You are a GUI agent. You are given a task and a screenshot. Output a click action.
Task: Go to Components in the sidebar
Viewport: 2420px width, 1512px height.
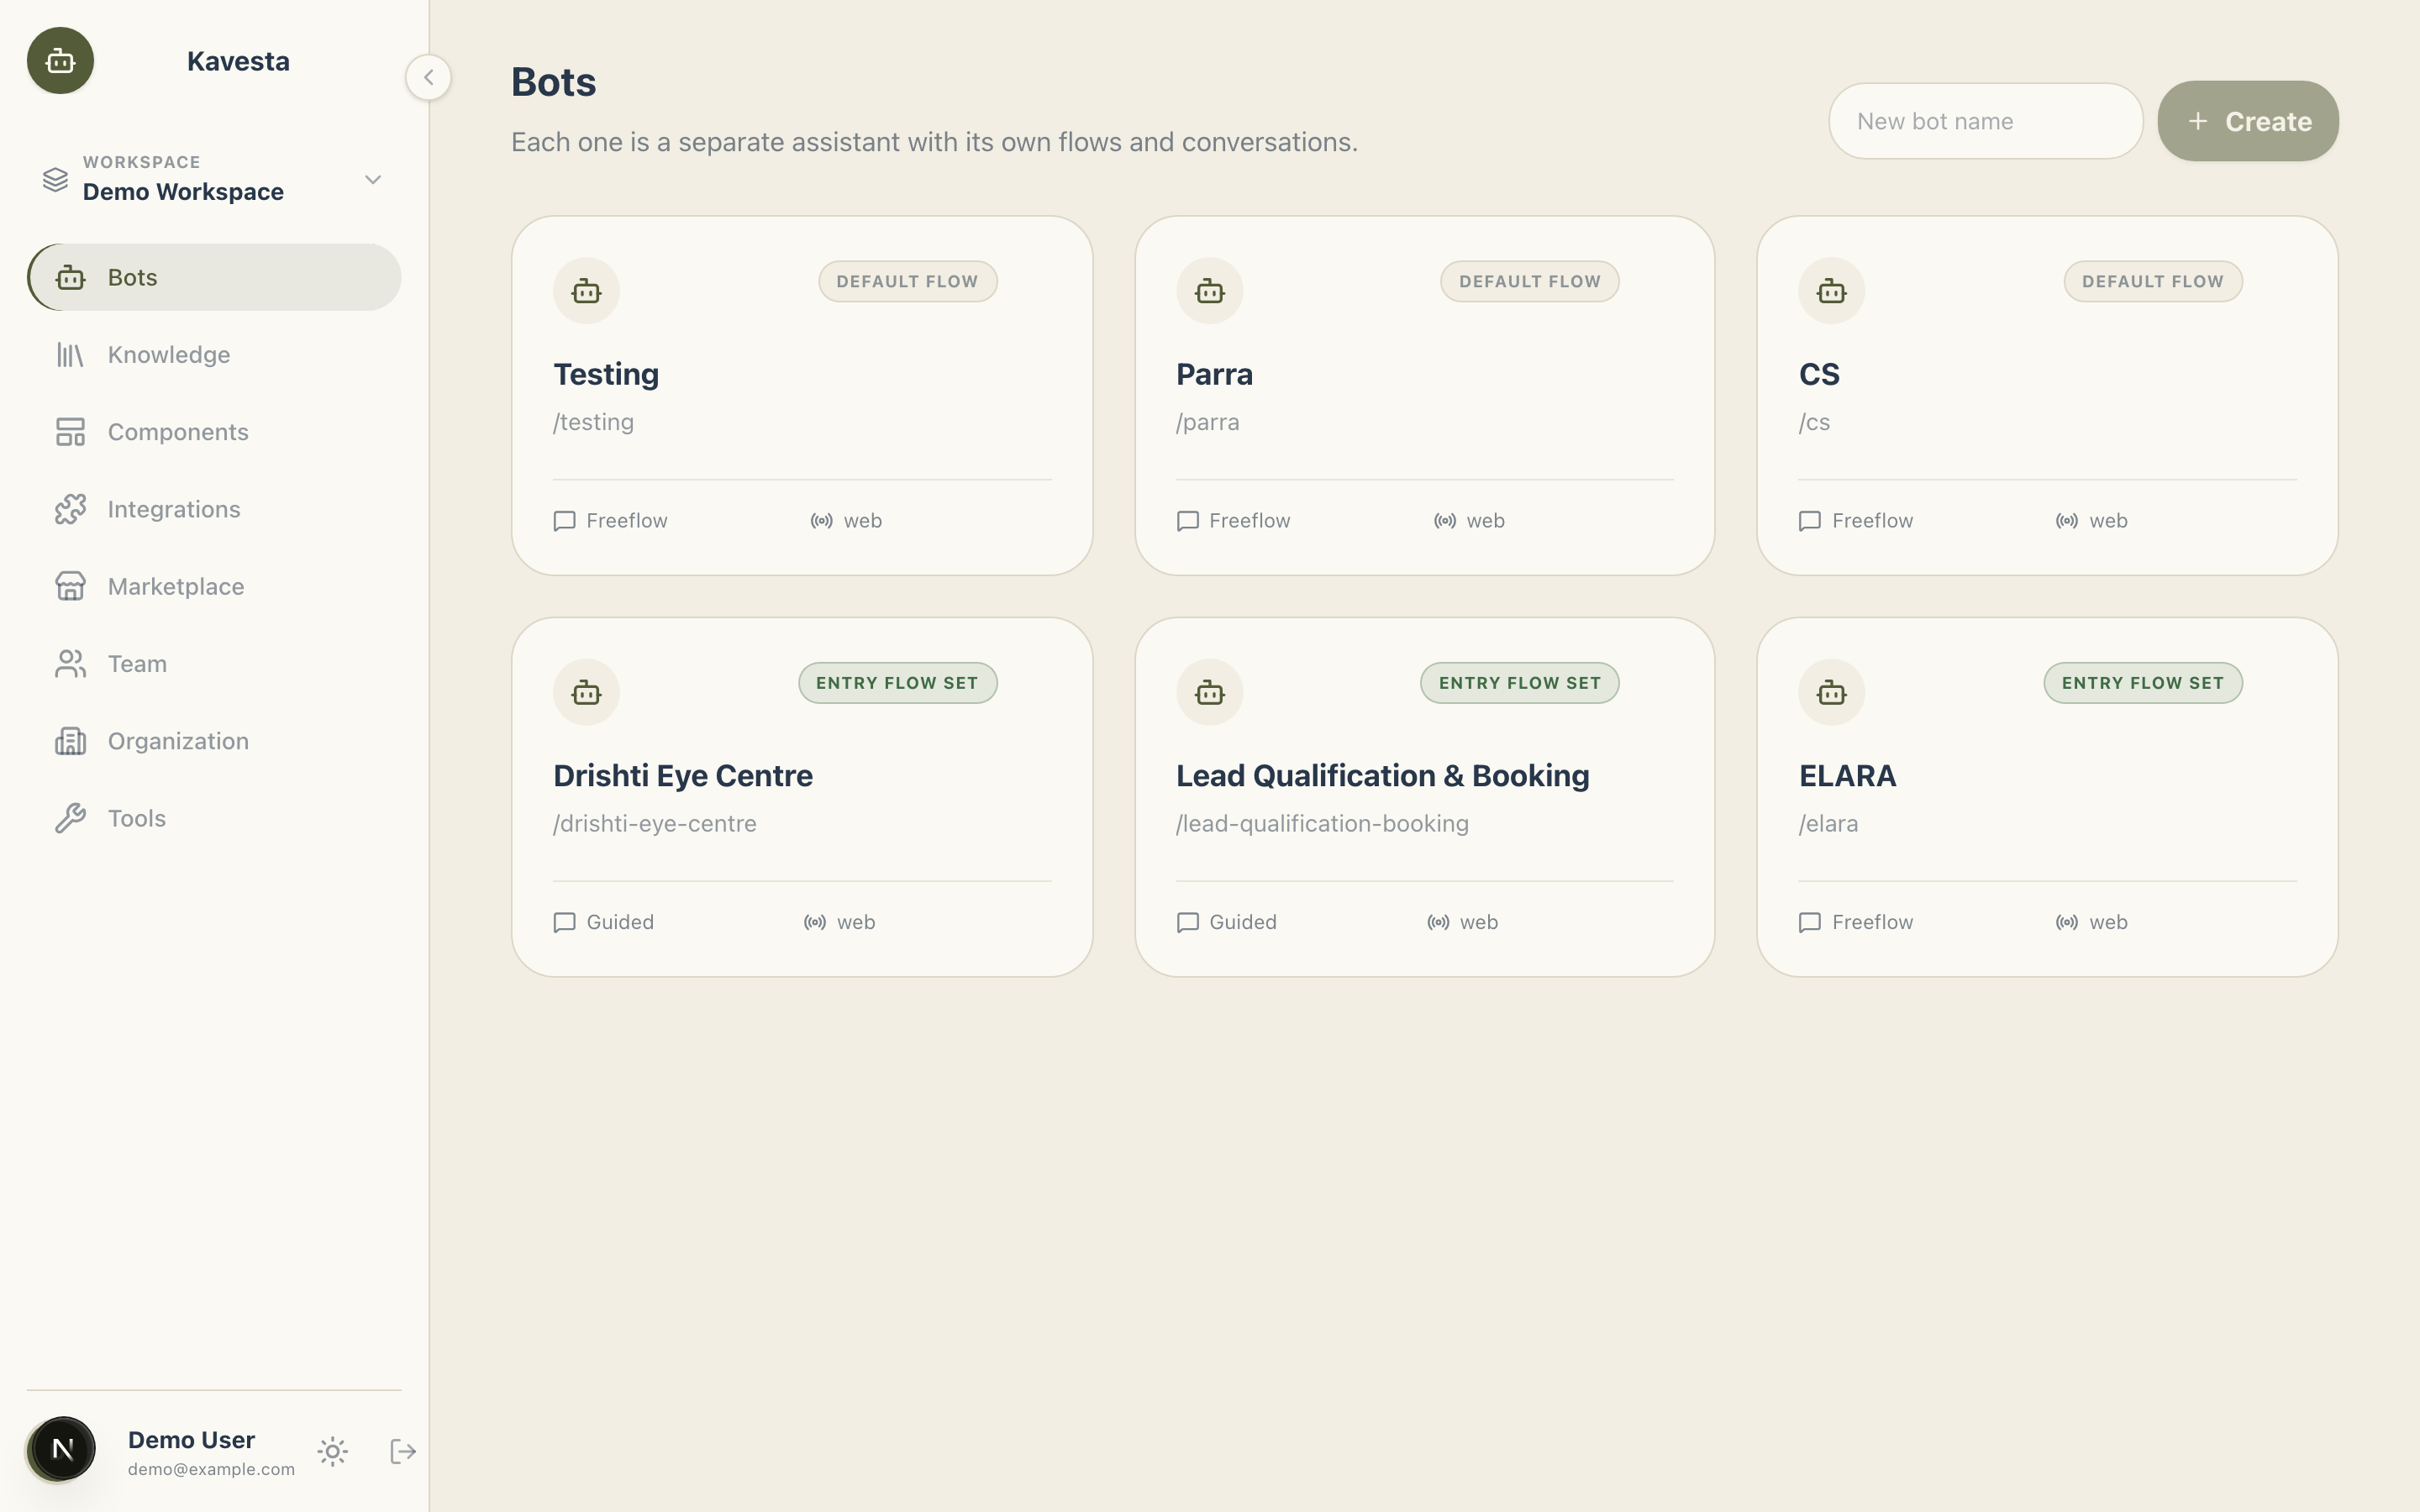click(x=214, y=432)
